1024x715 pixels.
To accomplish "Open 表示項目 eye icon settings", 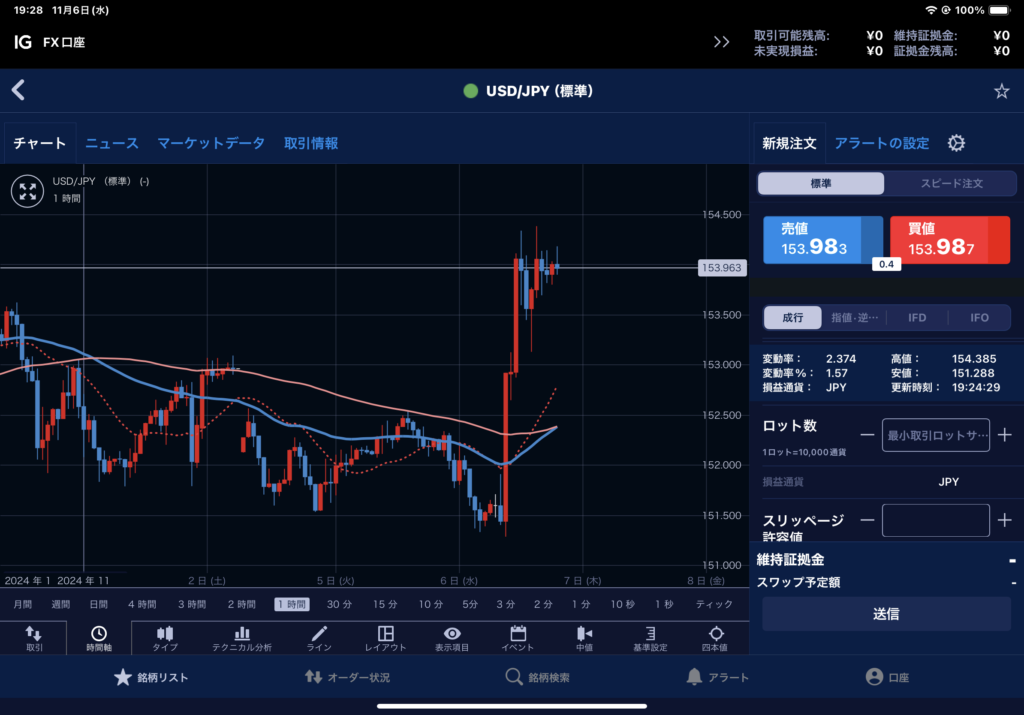I will tap(452, 638).
